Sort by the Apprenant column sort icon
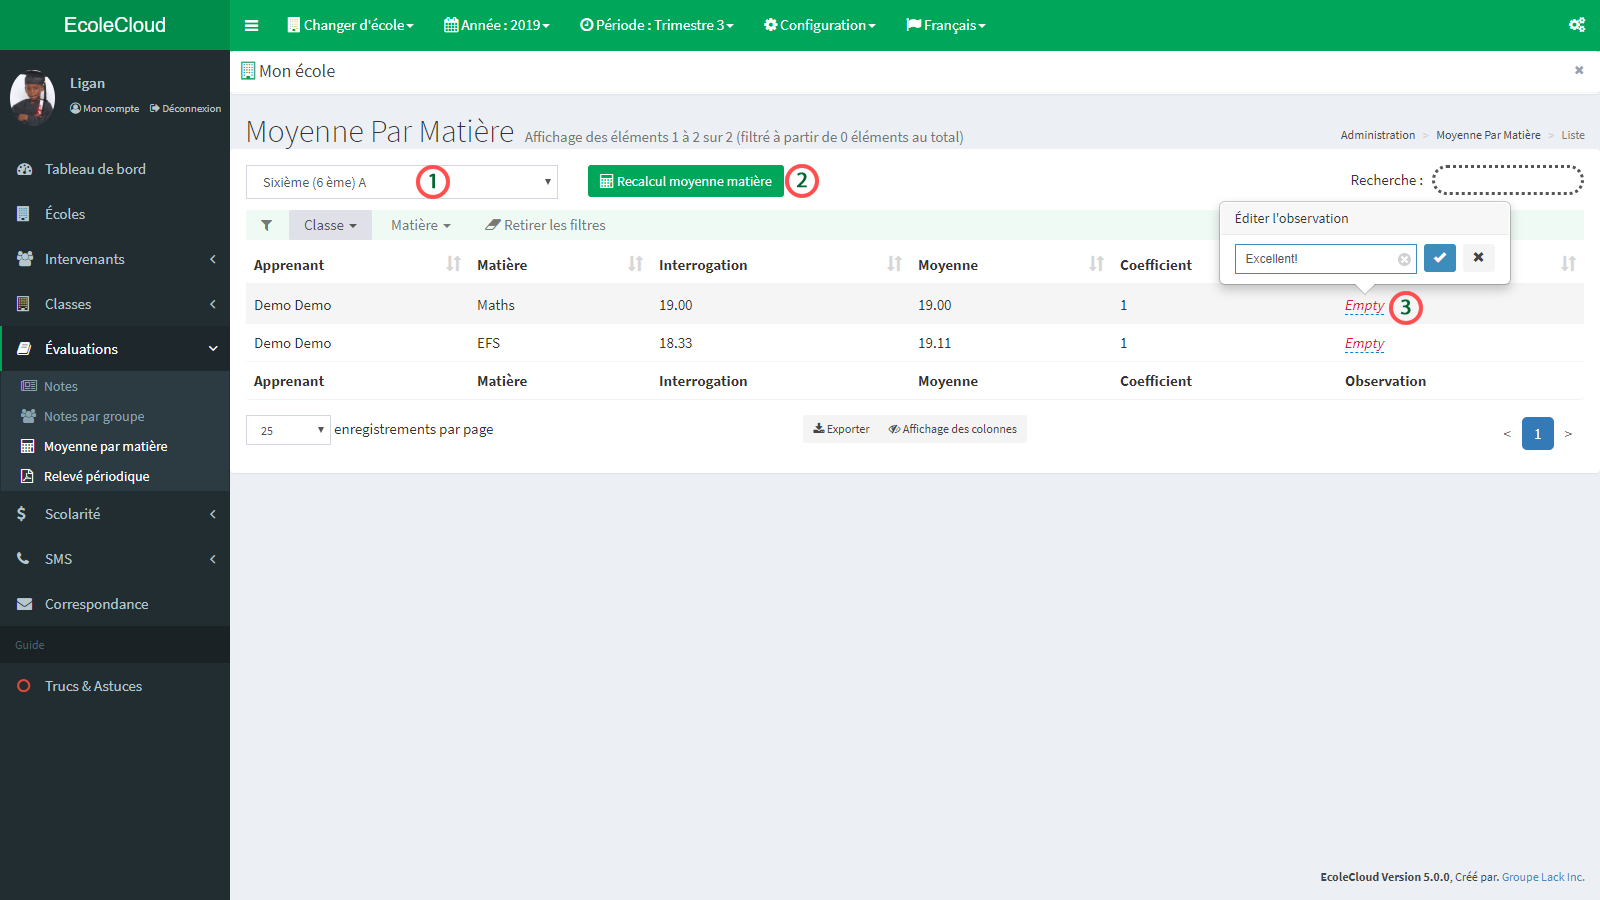Image resolution: width=1600 pixels, height=900 pixels. point(453,264)
